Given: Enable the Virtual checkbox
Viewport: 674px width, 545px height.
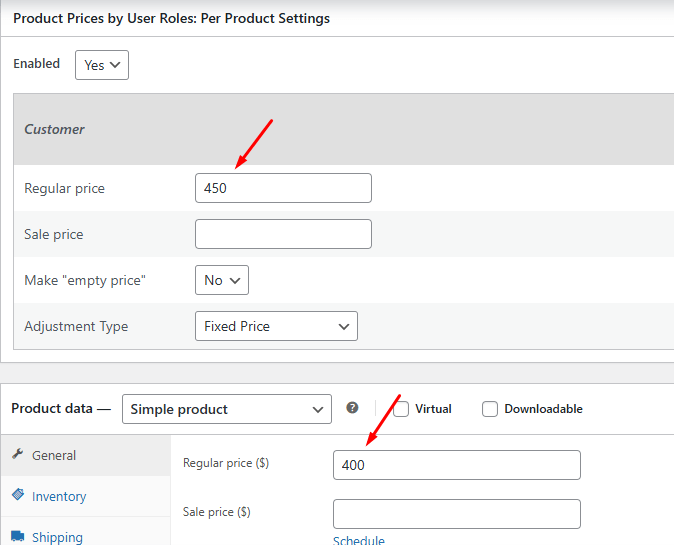Looking at the screenshot, I should 401,409.
